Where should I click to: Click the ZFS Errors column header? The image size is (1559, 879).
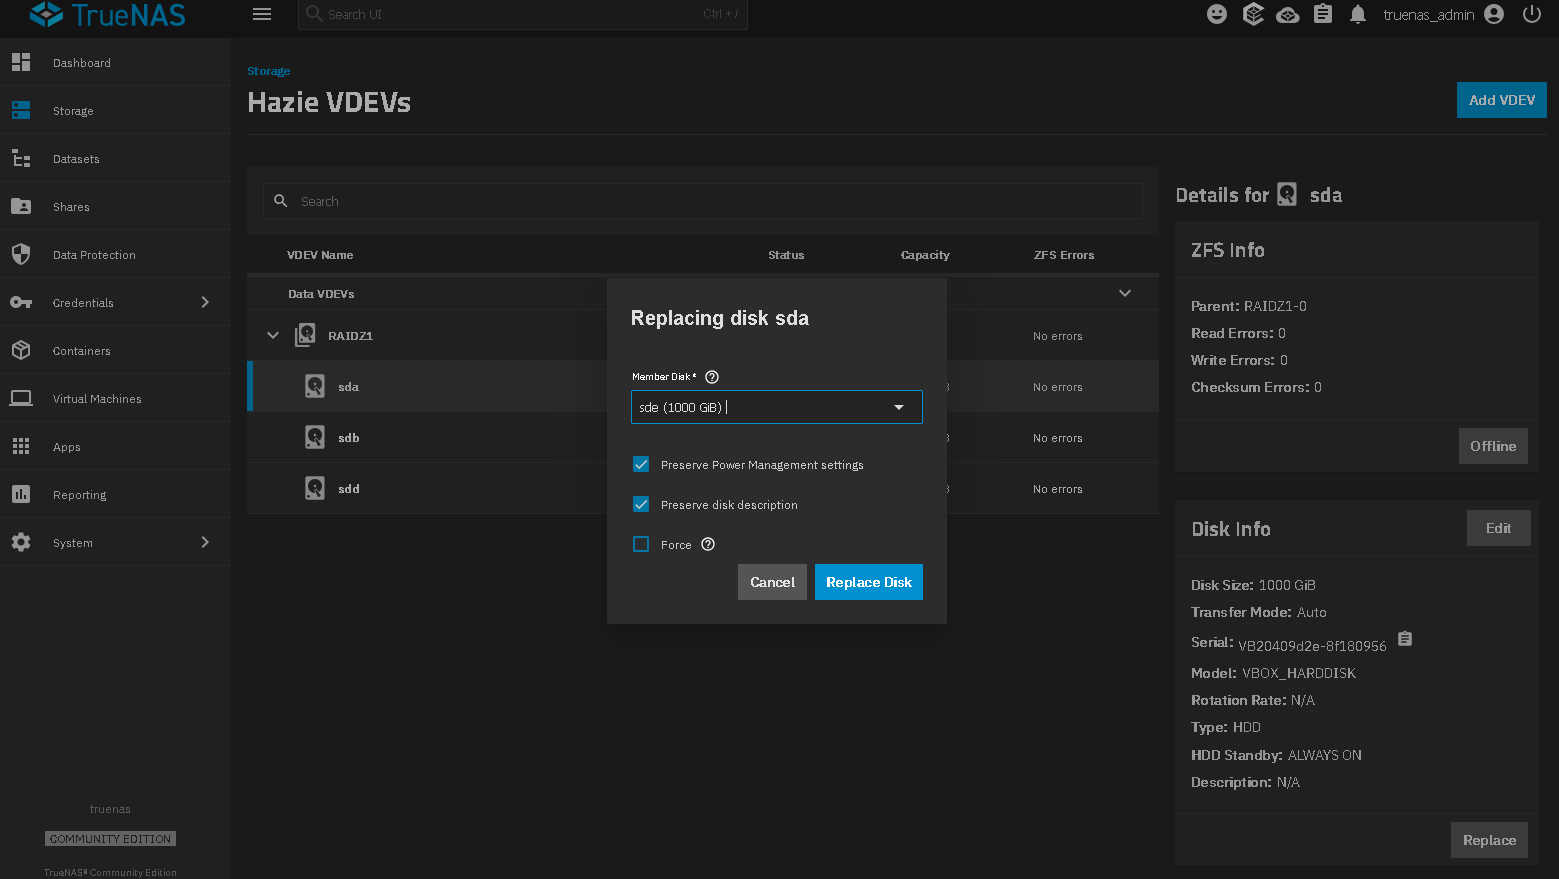[x=1064, y=255]
